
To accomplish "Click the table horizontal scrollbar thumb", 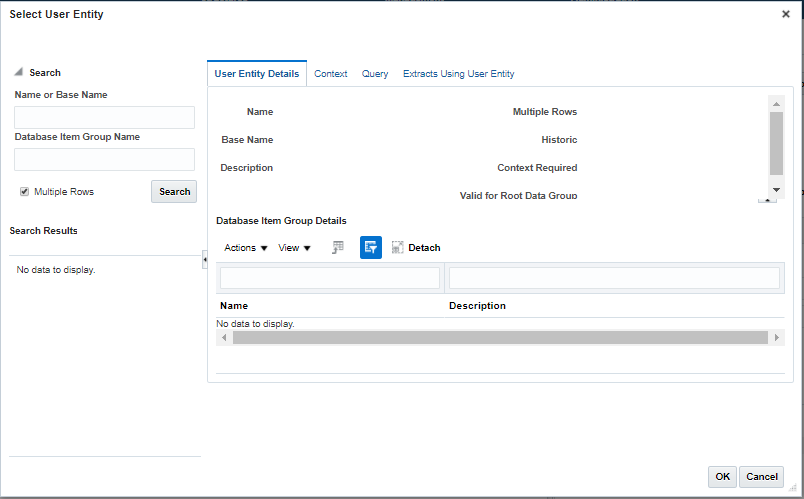I will coord(500,337).
